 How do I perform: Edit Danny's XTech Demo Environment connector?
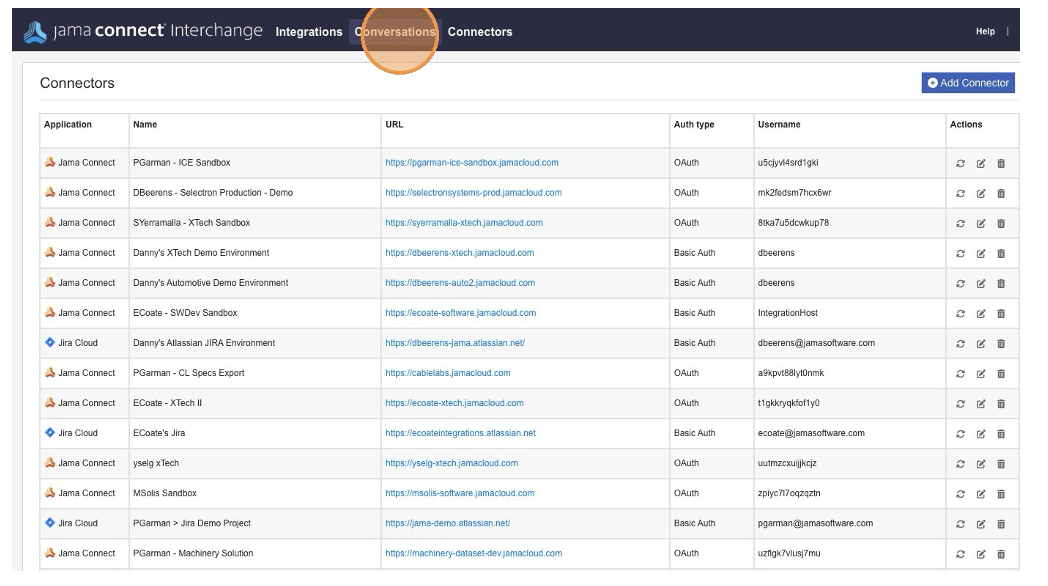click(x=980, y=253)
